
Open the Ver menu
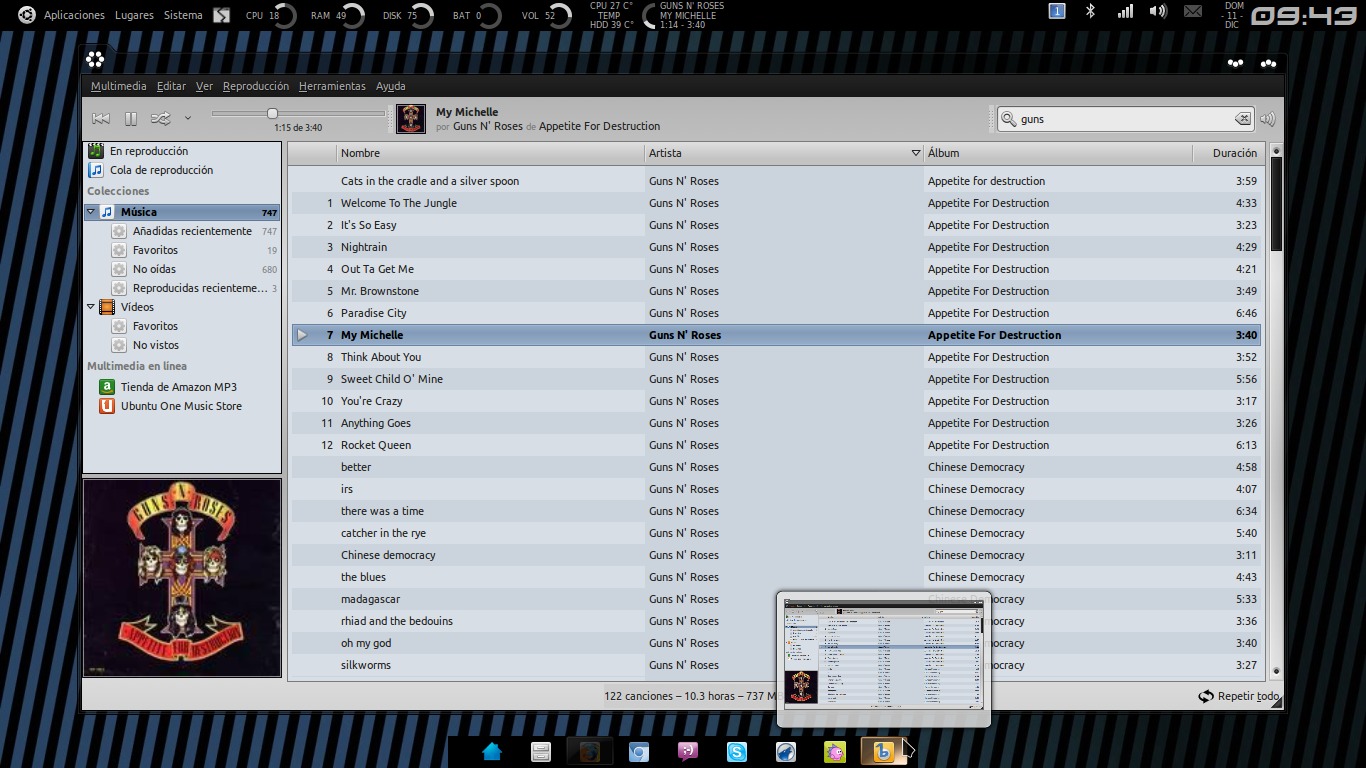tap(204, 86)
